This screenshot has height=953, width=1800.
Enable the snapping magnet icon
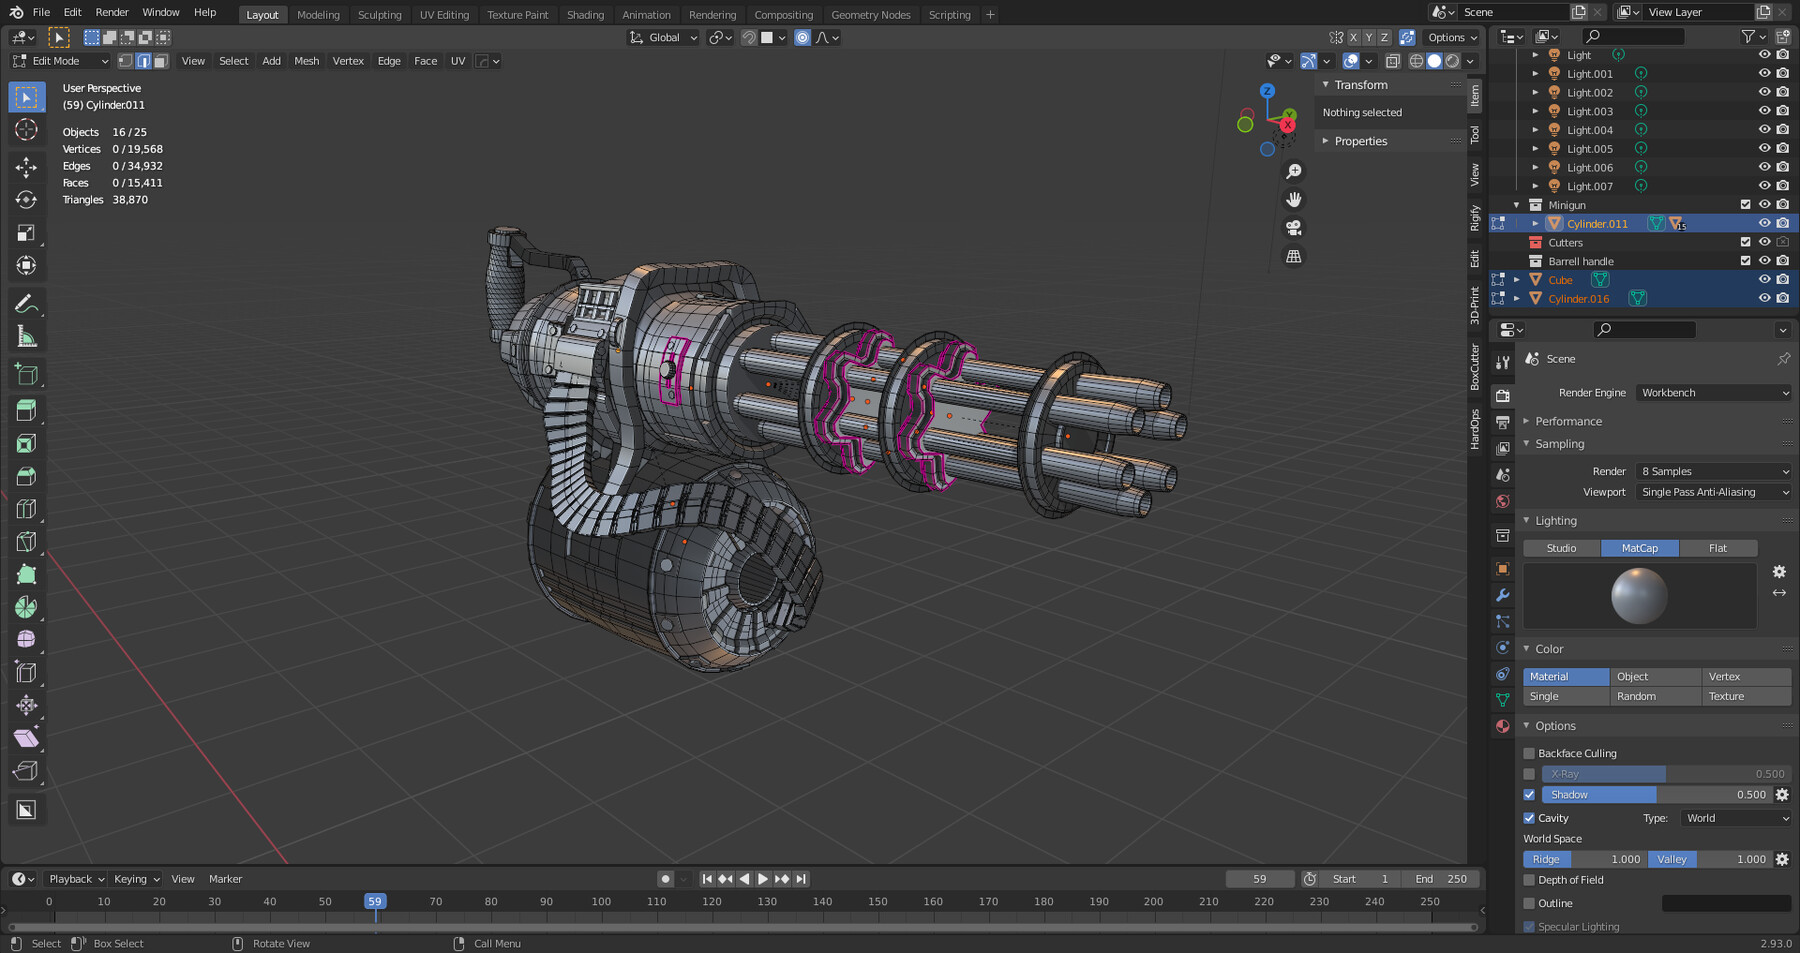[x=748, y=37]
